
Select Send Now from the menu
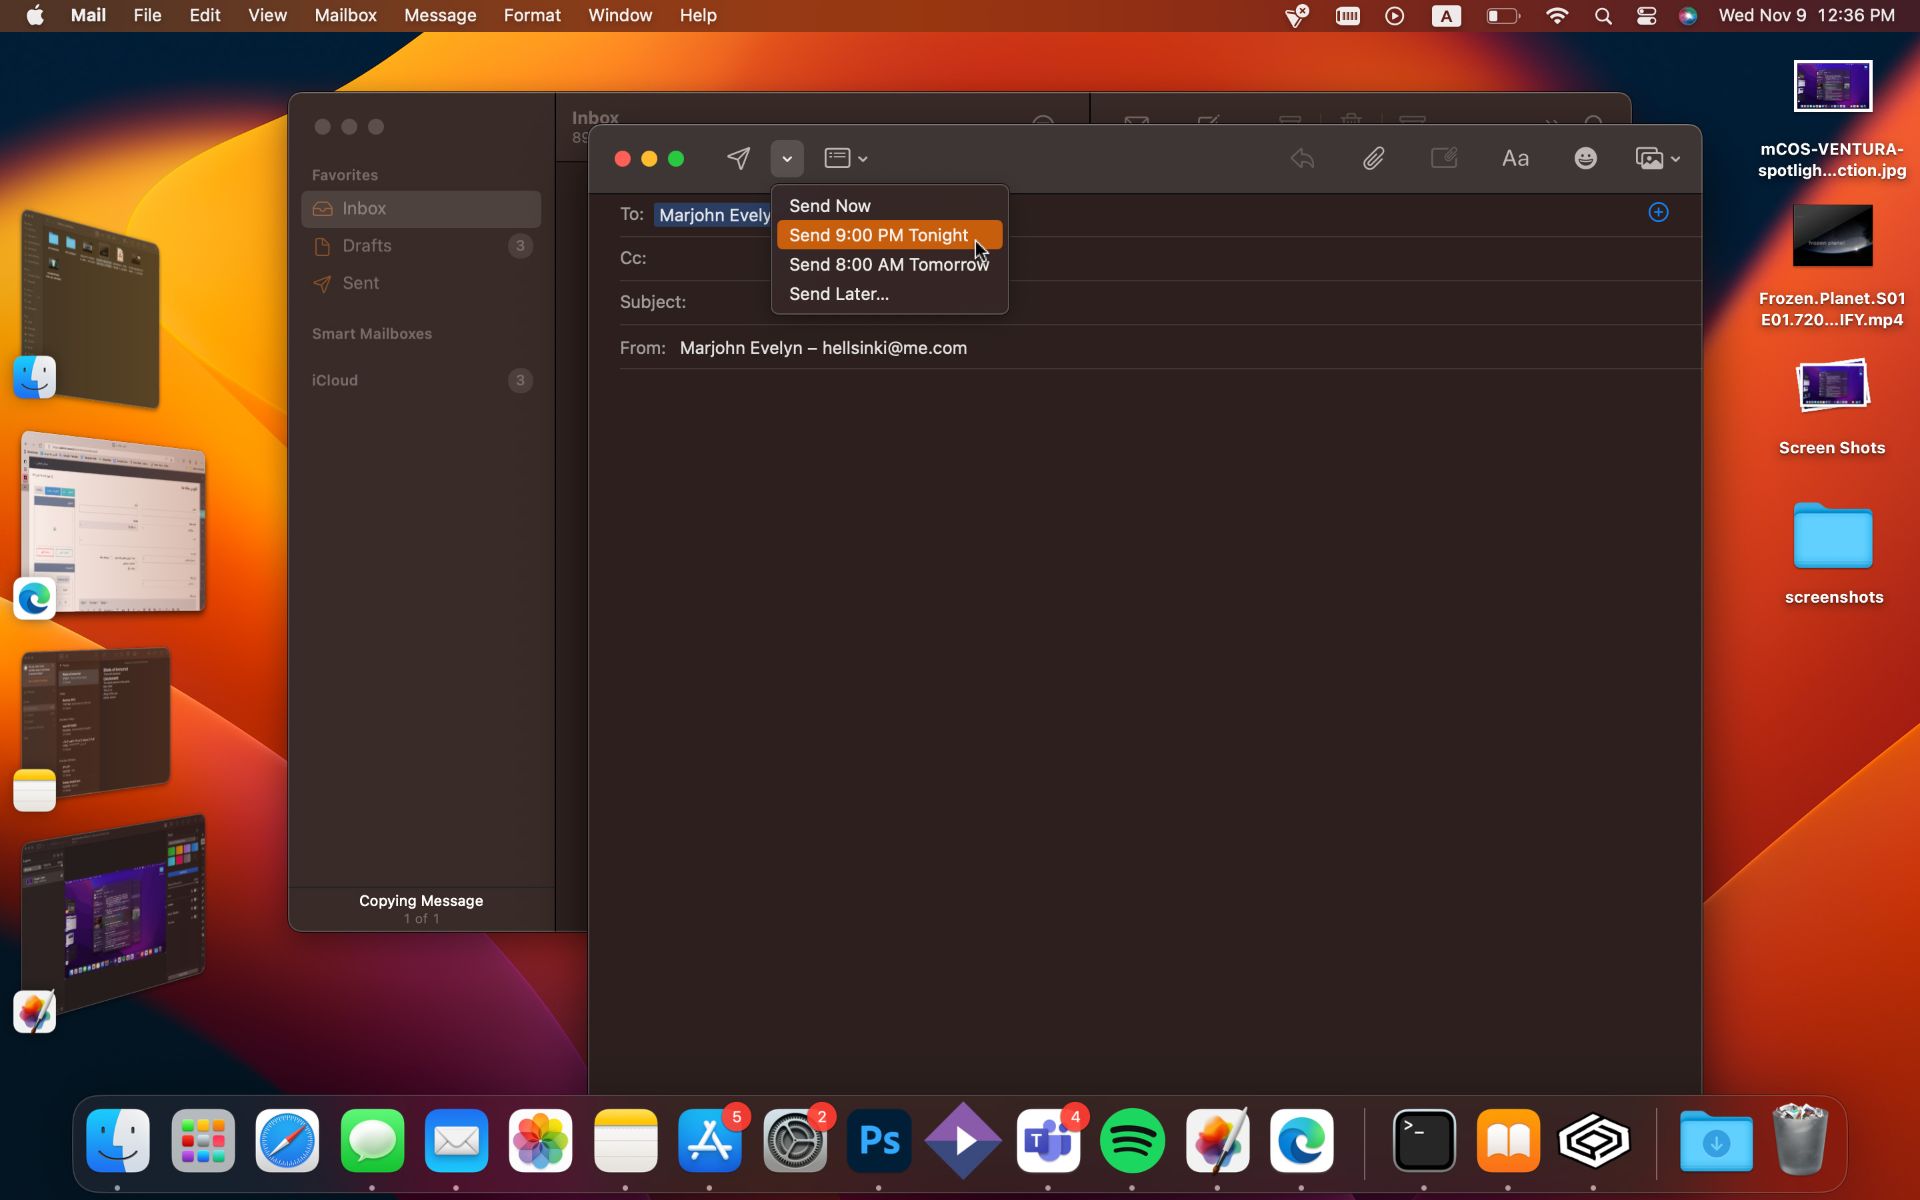829,206
